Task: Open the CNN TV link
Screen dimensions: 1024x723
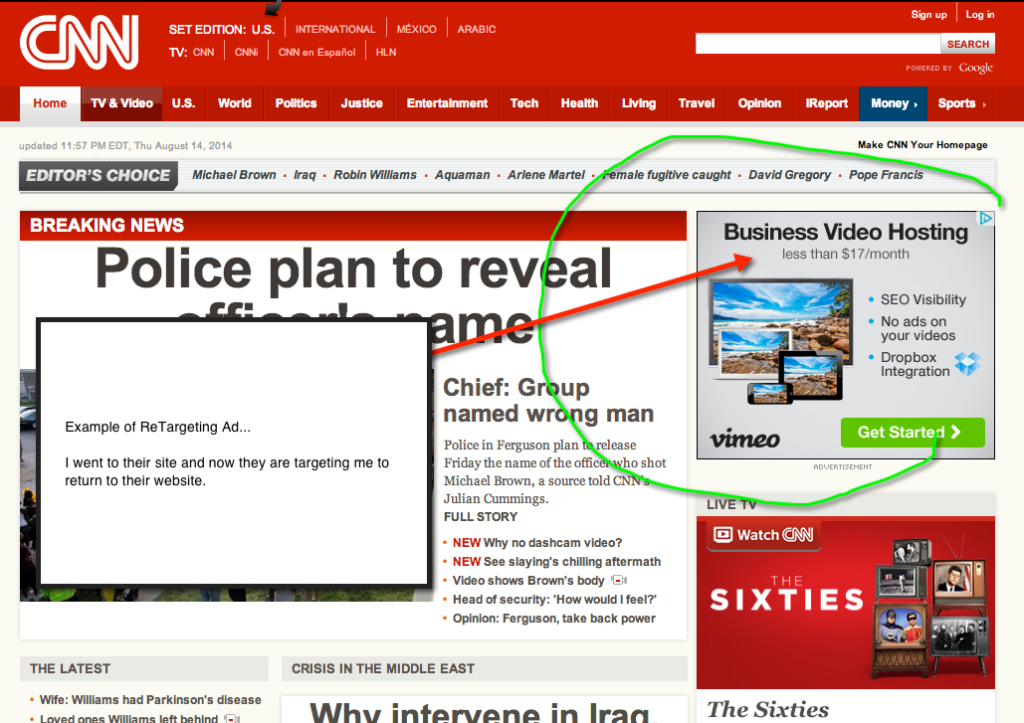Action: point(203,52)
